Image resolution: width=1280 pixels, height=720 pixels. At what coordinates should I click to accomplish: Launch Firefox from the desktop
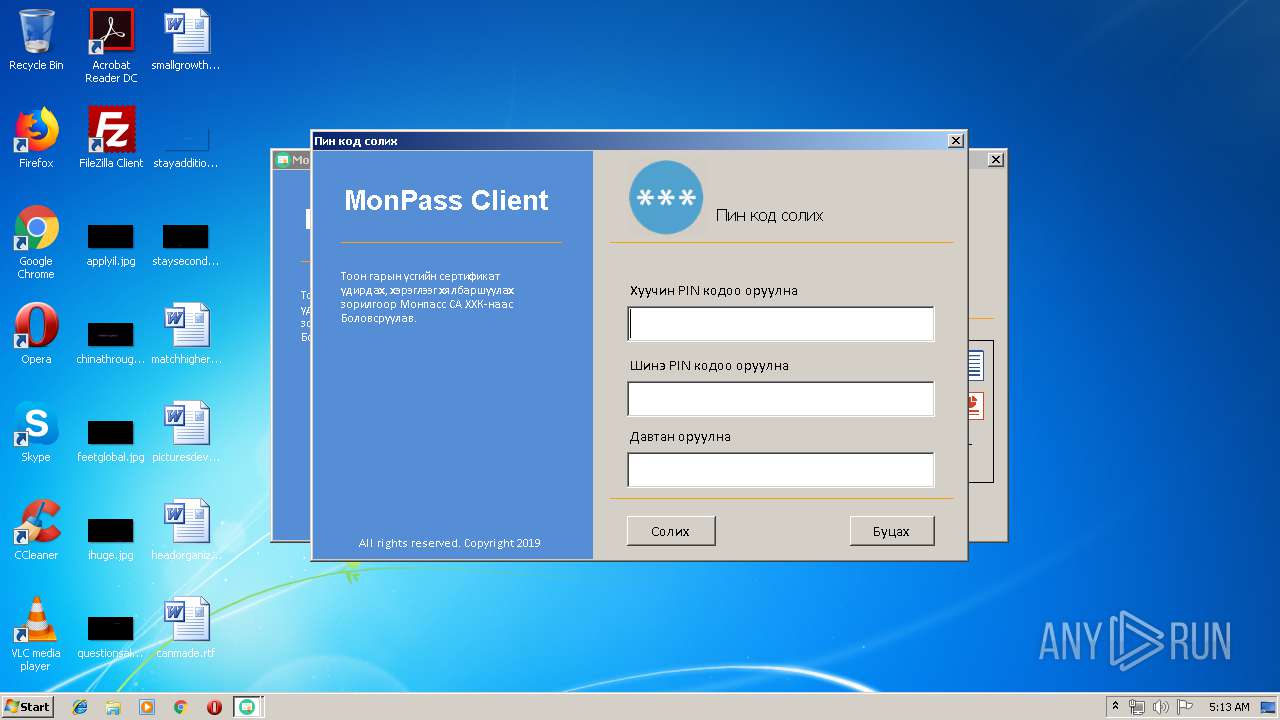pyautogui.click(x=36, y=138)
